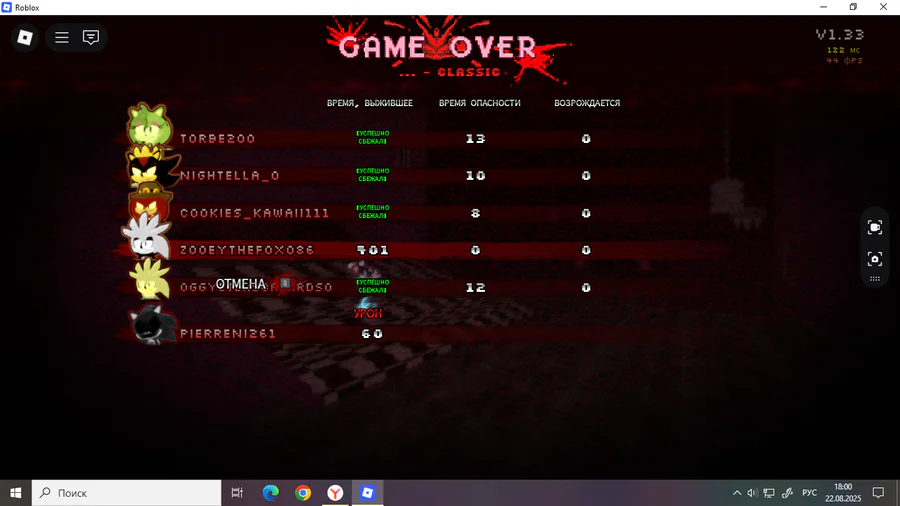
Task: Click the player name TORBE200
Action: click(x=218, y=139)
